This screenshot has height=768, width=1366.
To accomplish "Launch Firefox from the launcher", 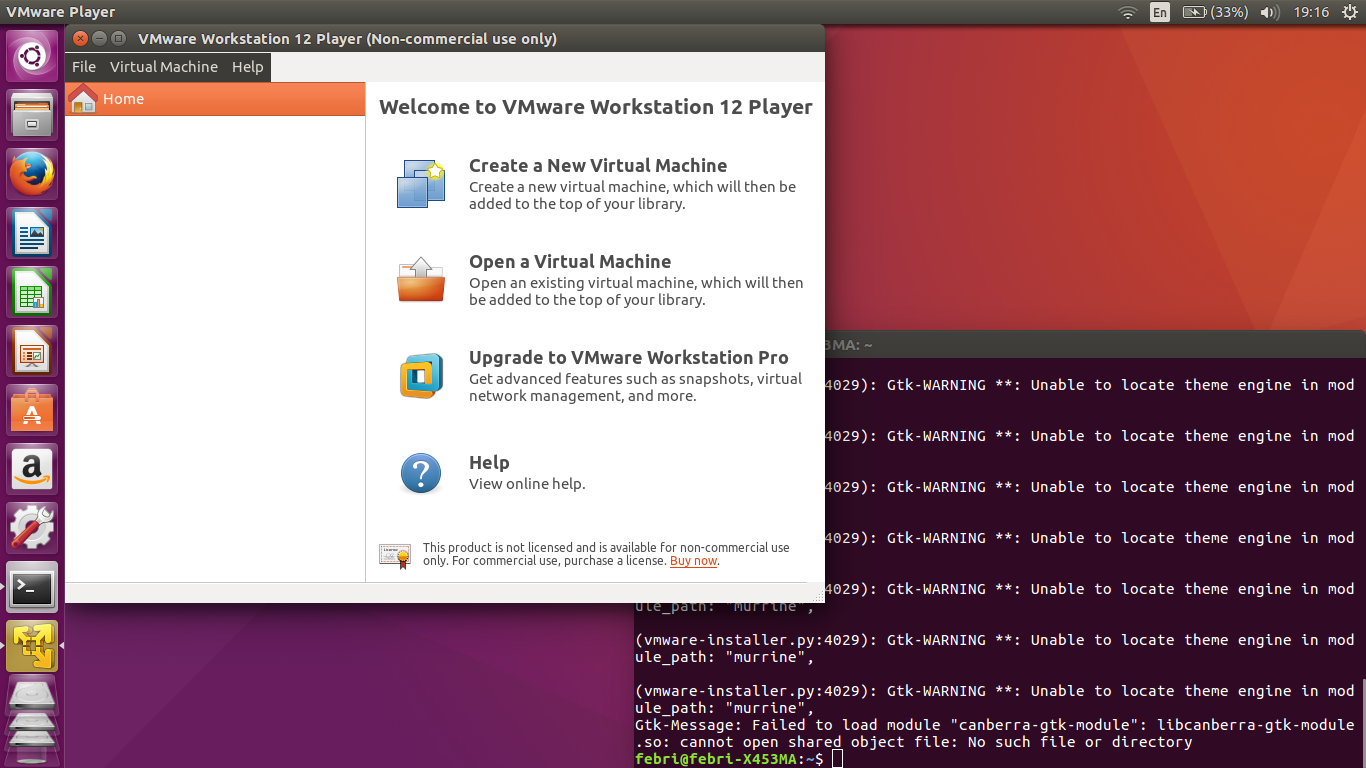I will [33, 173].
